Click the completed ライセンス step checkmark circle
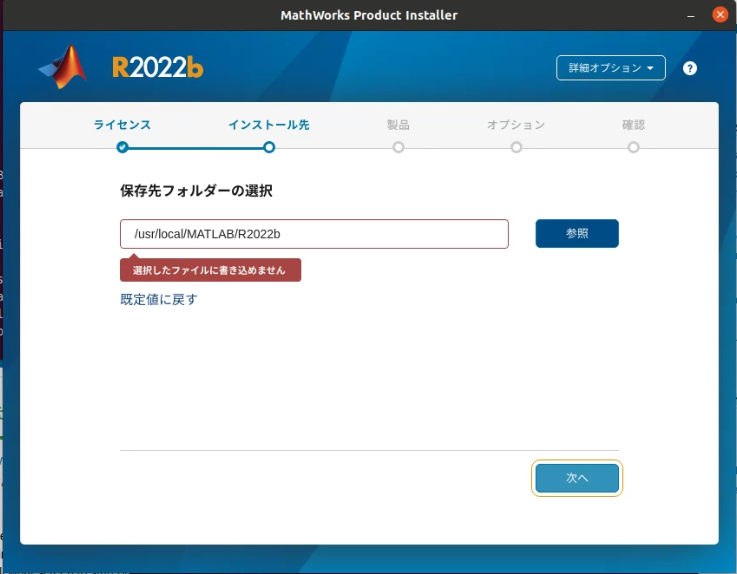The height and width of the screenshot is (574, 737). (123, 148)
